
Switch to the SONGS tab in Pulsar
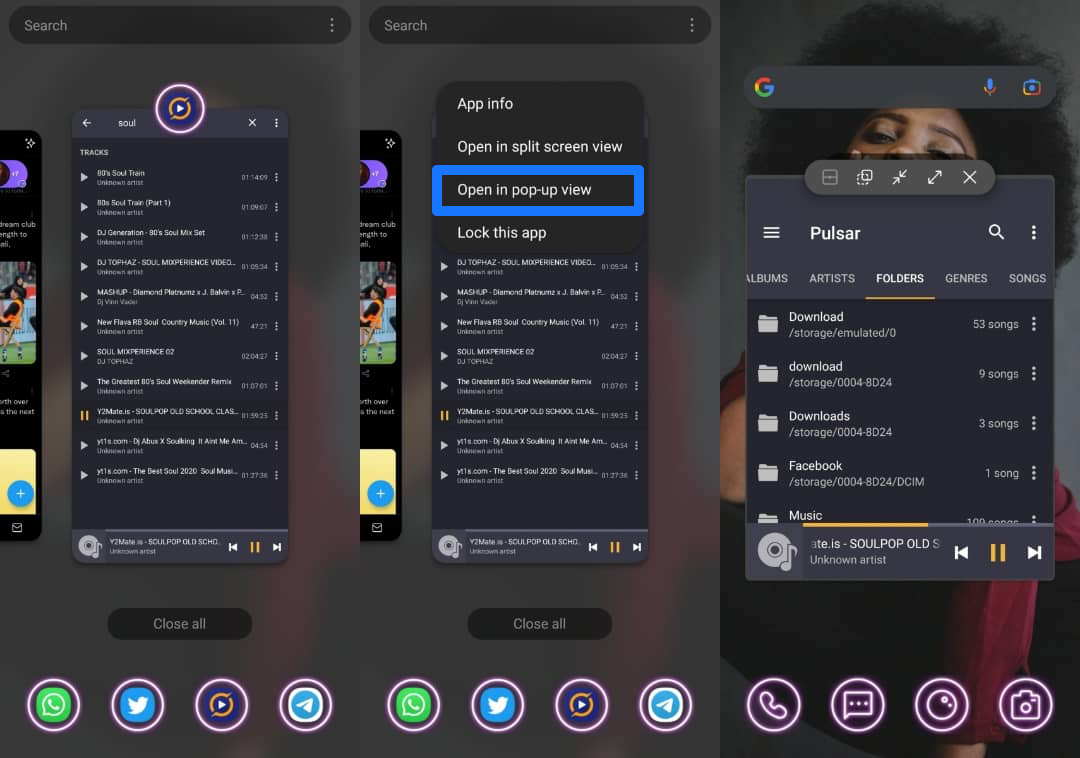(1027, 278)
